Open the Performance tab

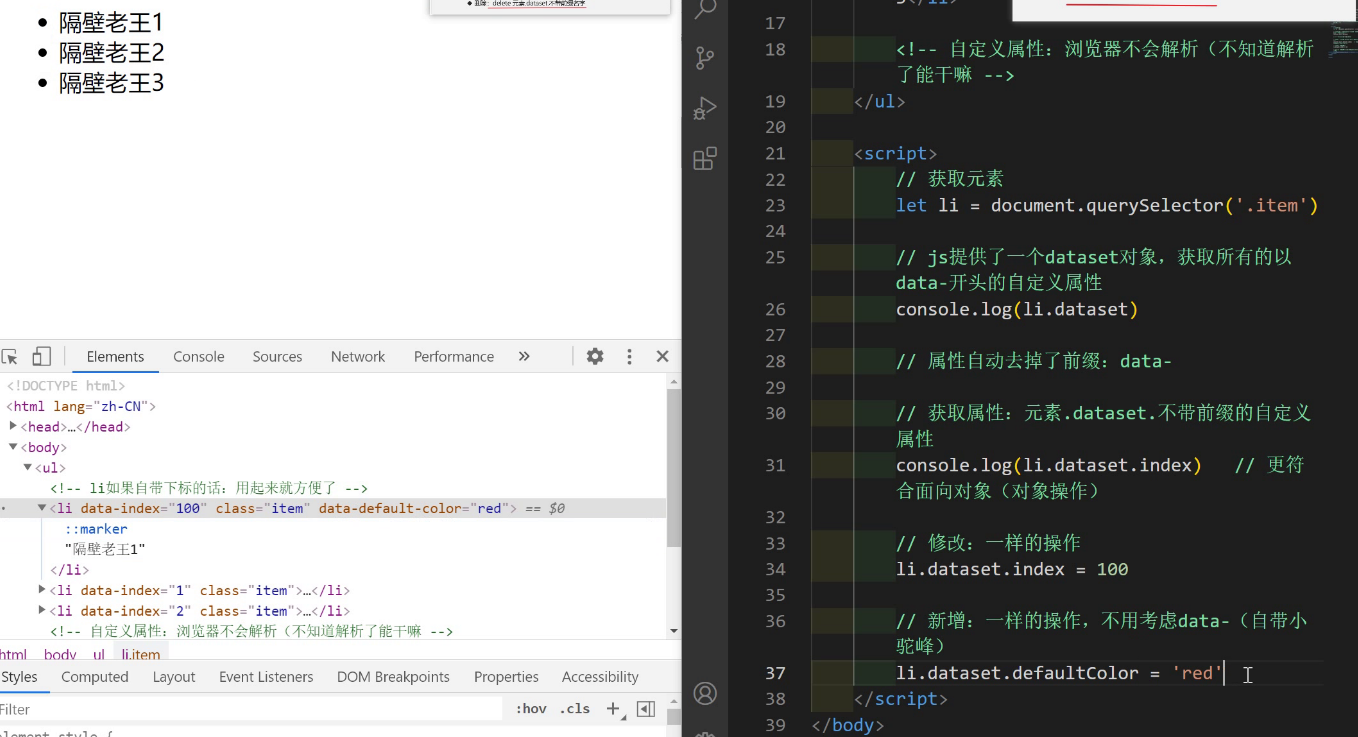(454, 356)
